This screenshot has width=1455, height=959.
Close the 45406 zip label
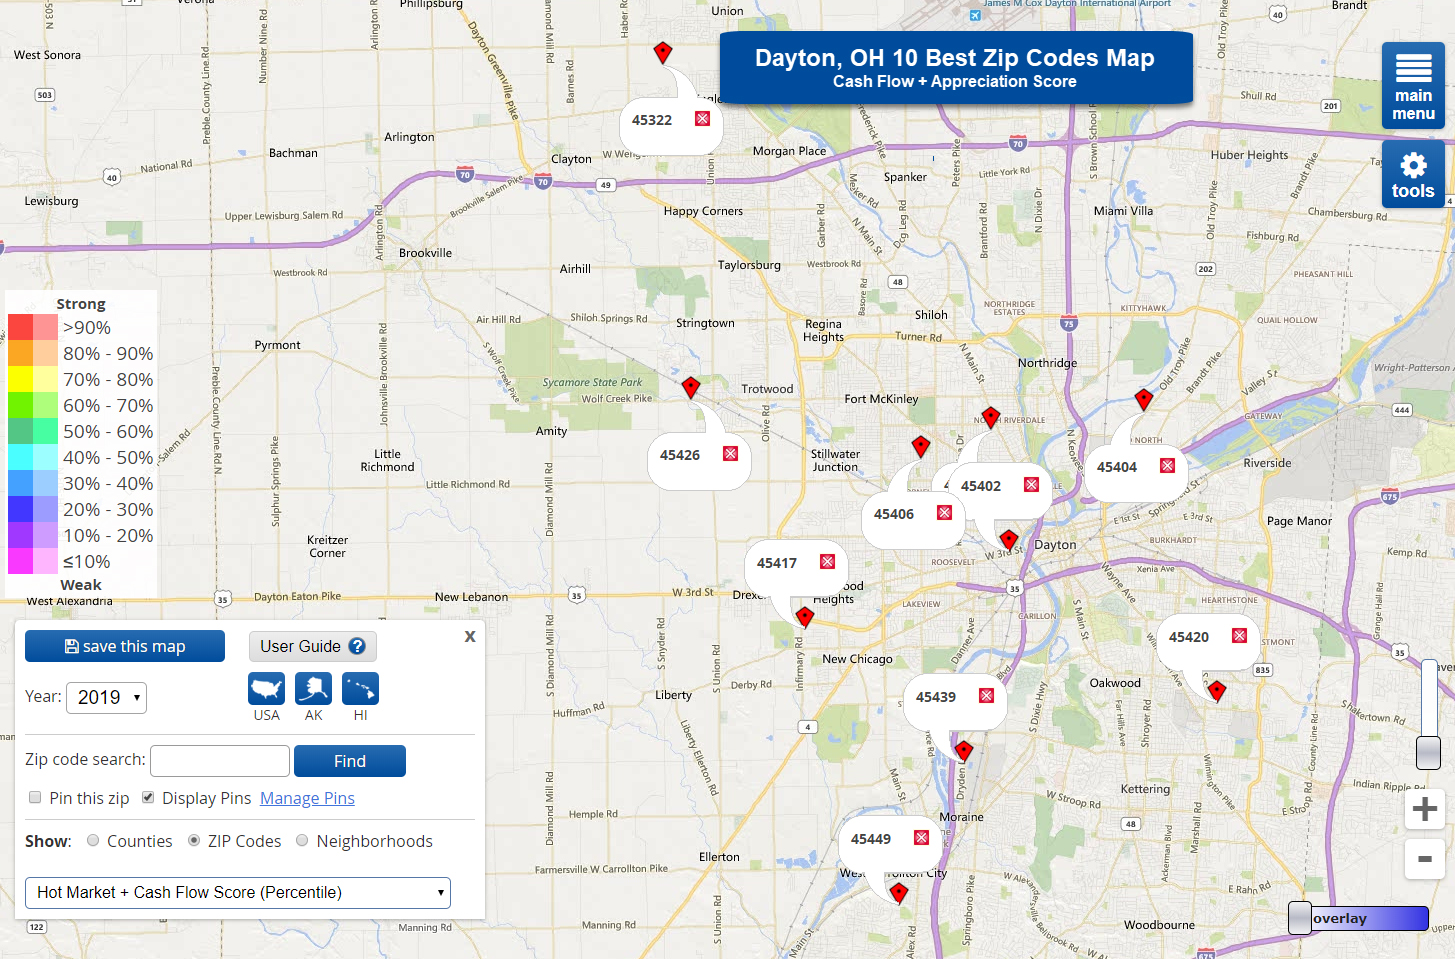point(945,513)
